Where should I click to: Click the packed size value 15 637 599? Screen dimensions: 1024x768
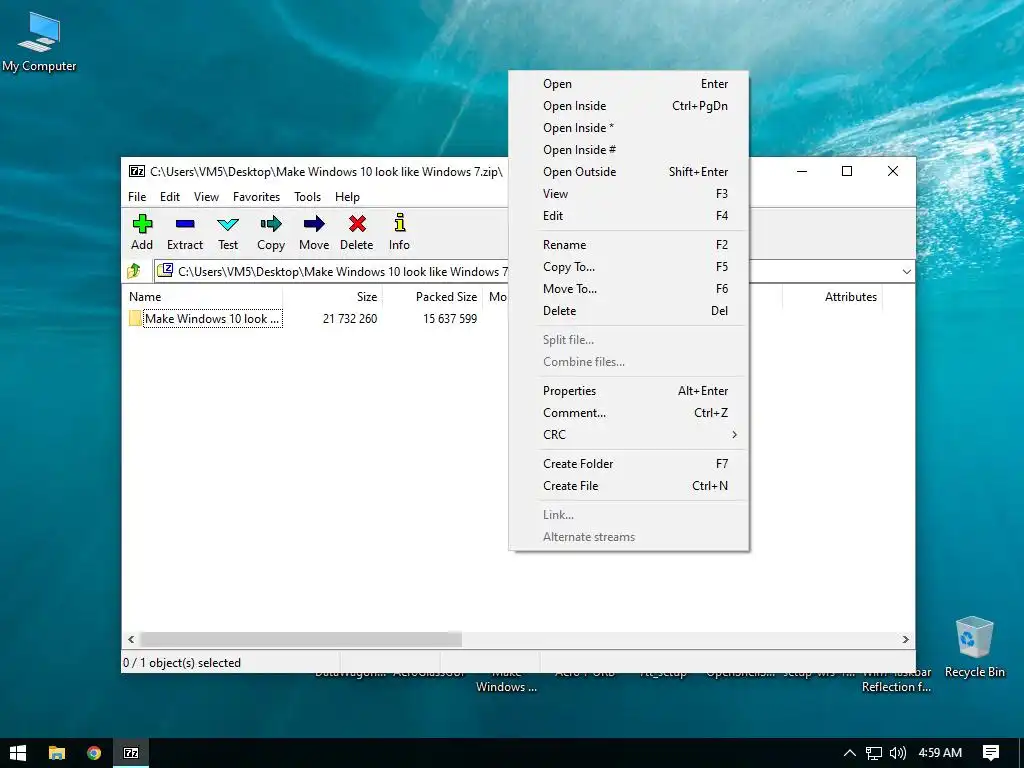(x=450, y=319)
